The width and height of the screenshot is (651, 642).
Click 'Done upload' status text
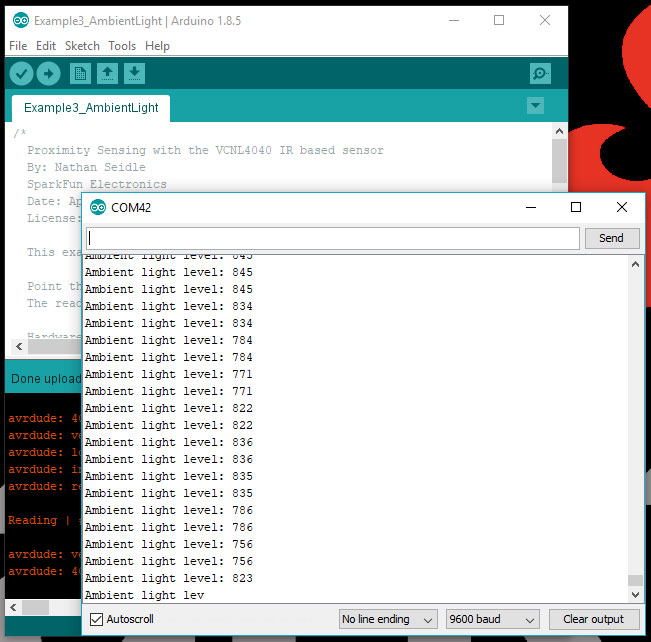46,379
